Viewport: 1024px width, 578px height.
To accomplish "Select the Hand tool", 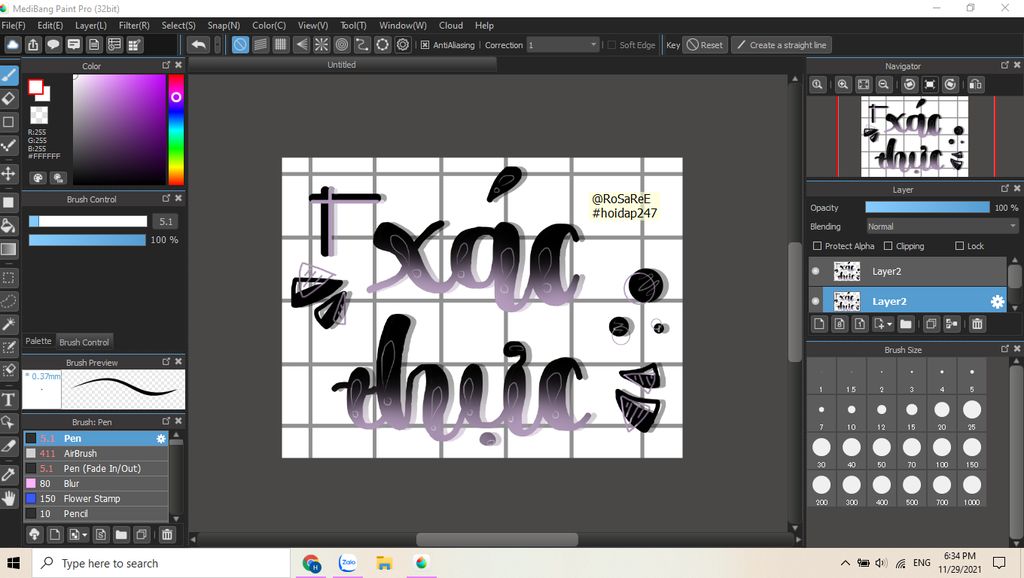I will coord(9,499).
